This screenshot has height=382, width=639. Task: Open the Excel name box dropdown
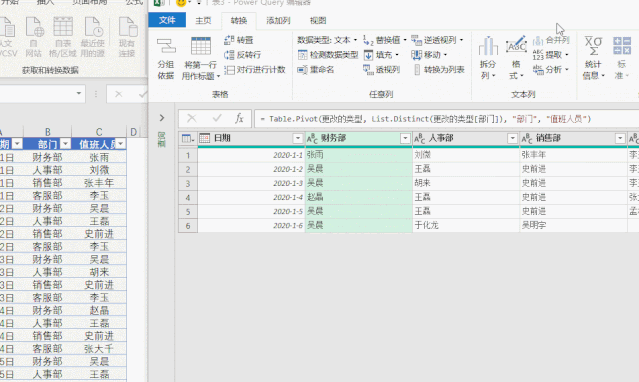click(x=79, y=93)
